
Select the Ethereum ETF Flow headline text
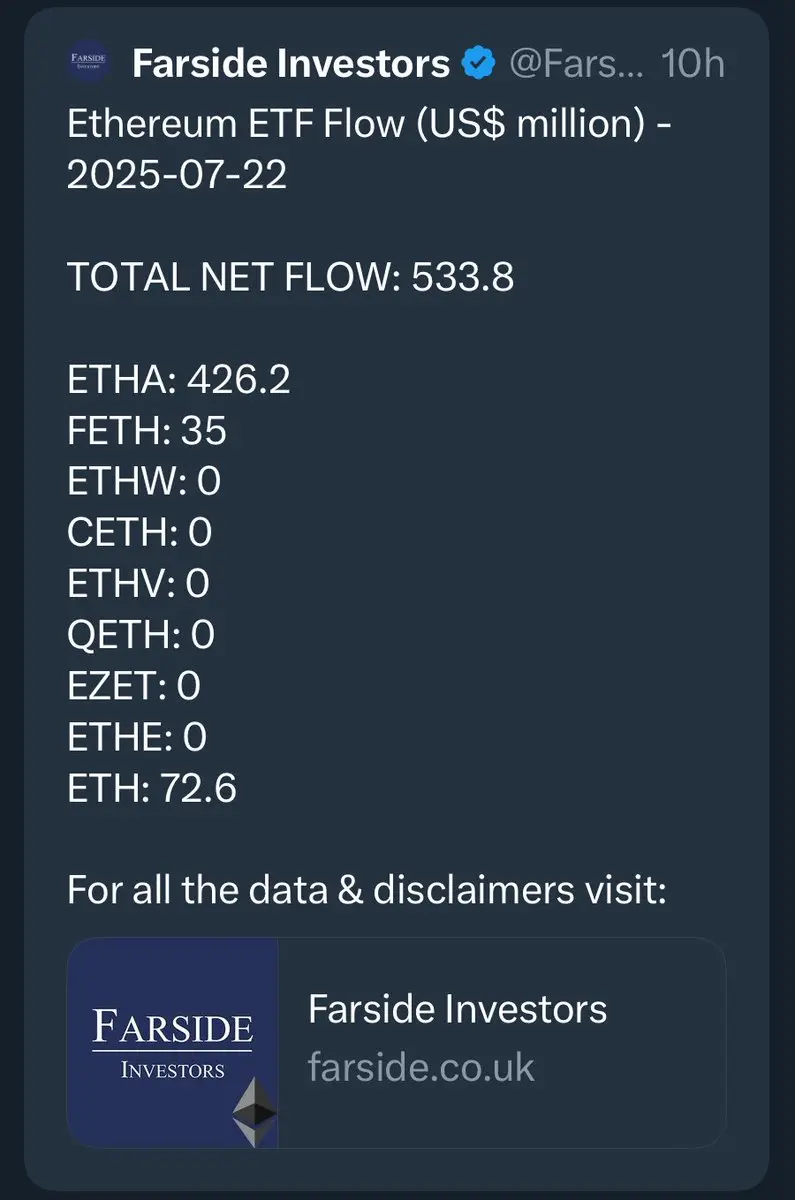(x=366, y=125)
